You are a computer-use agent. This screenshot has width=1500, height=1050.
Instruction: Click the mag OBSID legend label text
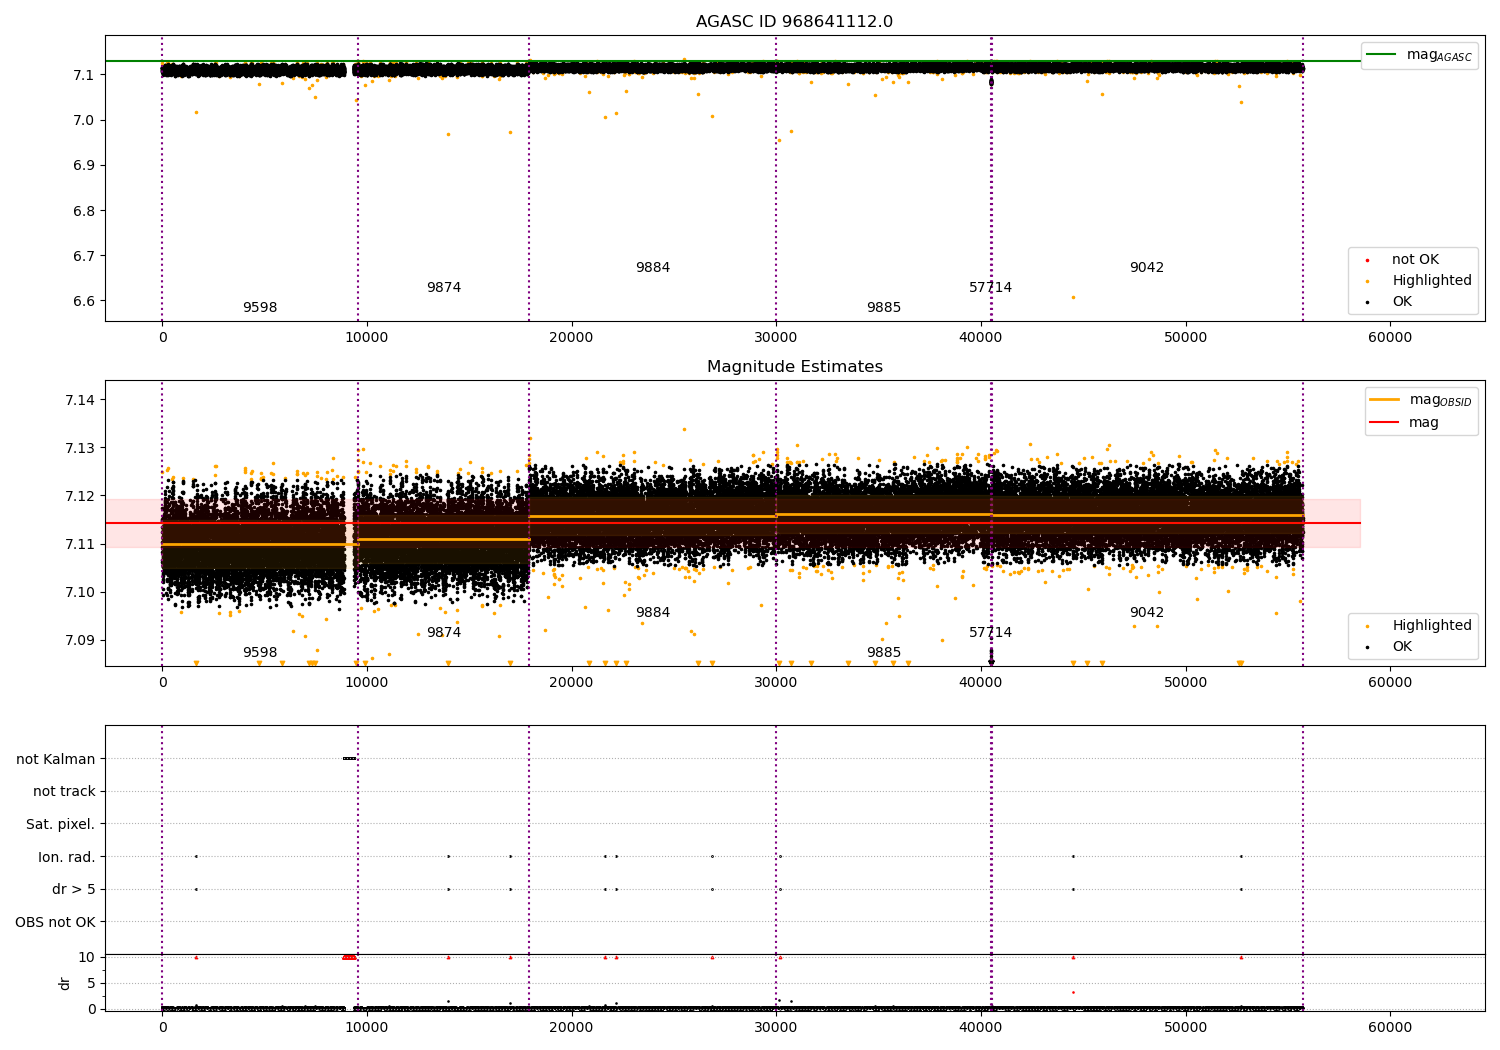pyautogui.click(x=1441, y=400)
